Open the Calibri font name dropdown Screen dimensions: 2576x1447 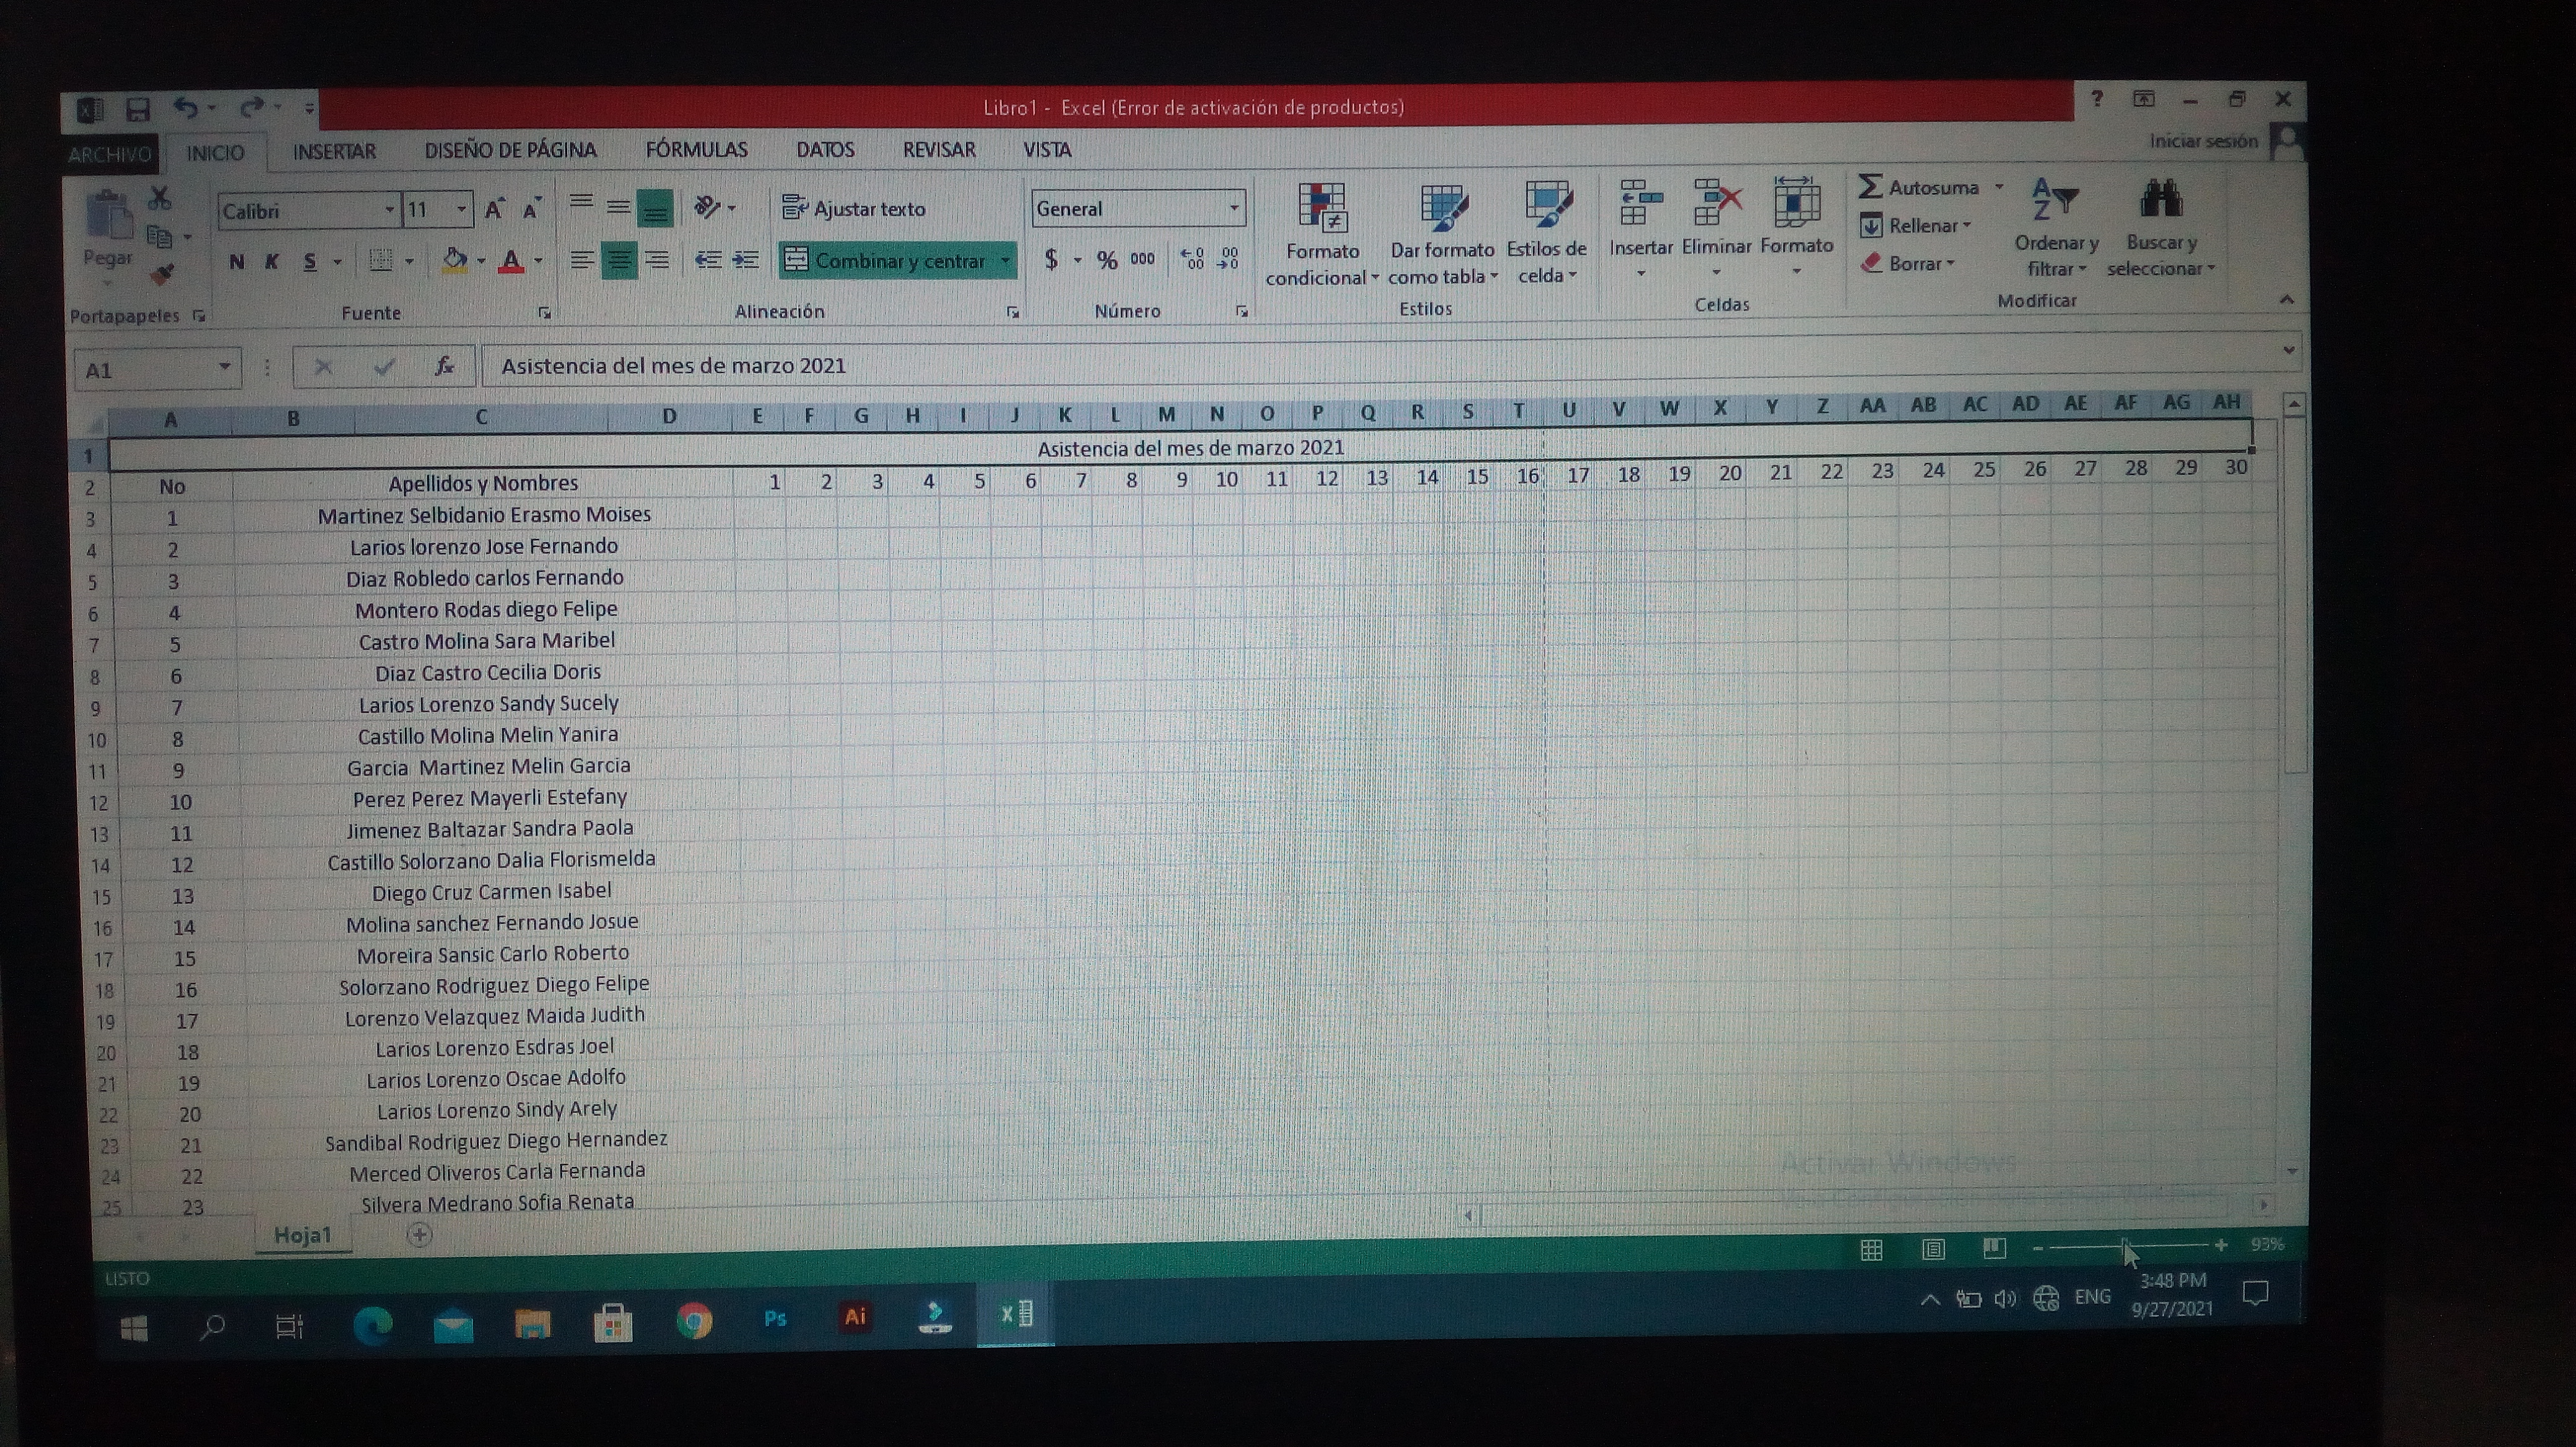point(389,210)
